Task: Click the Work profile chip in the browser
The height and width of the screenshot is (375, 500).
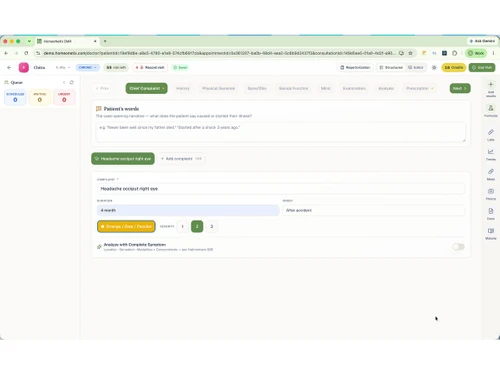Action: pyautogui.click(x=476, y=53)
